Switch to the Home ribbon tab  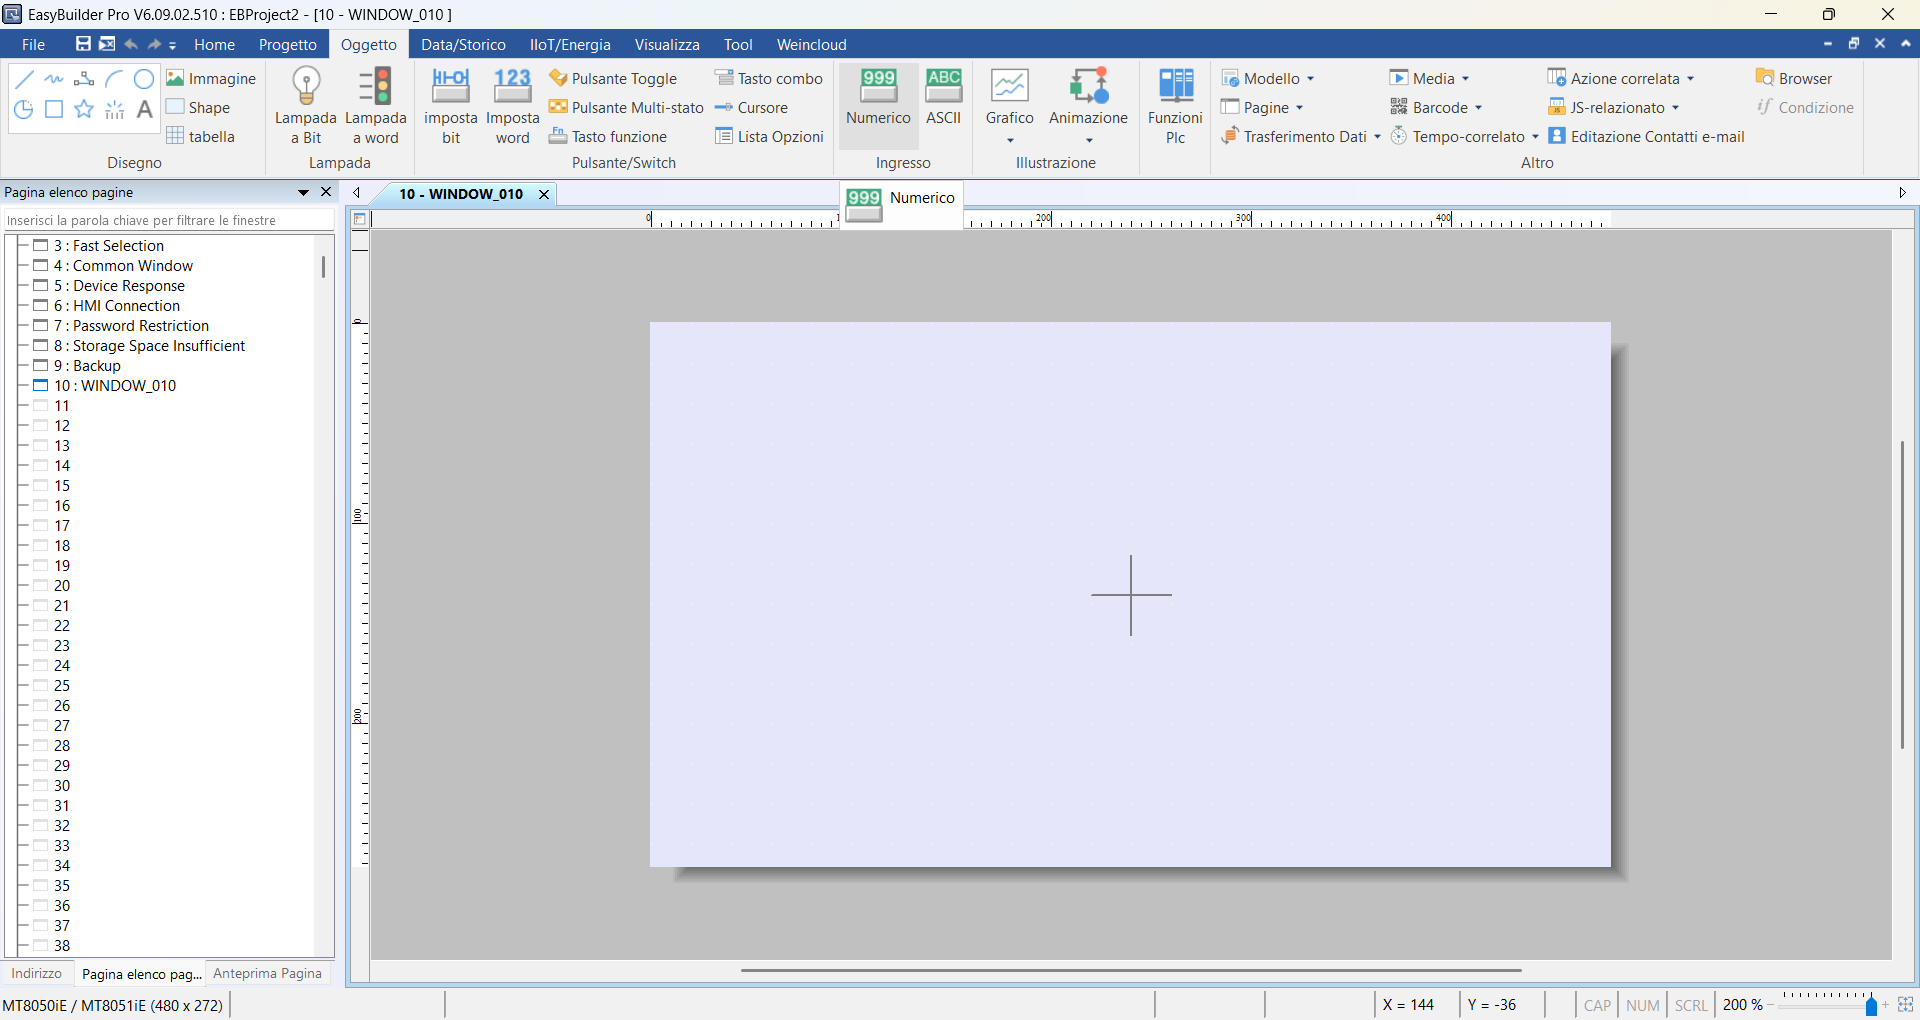pos(215,44)
